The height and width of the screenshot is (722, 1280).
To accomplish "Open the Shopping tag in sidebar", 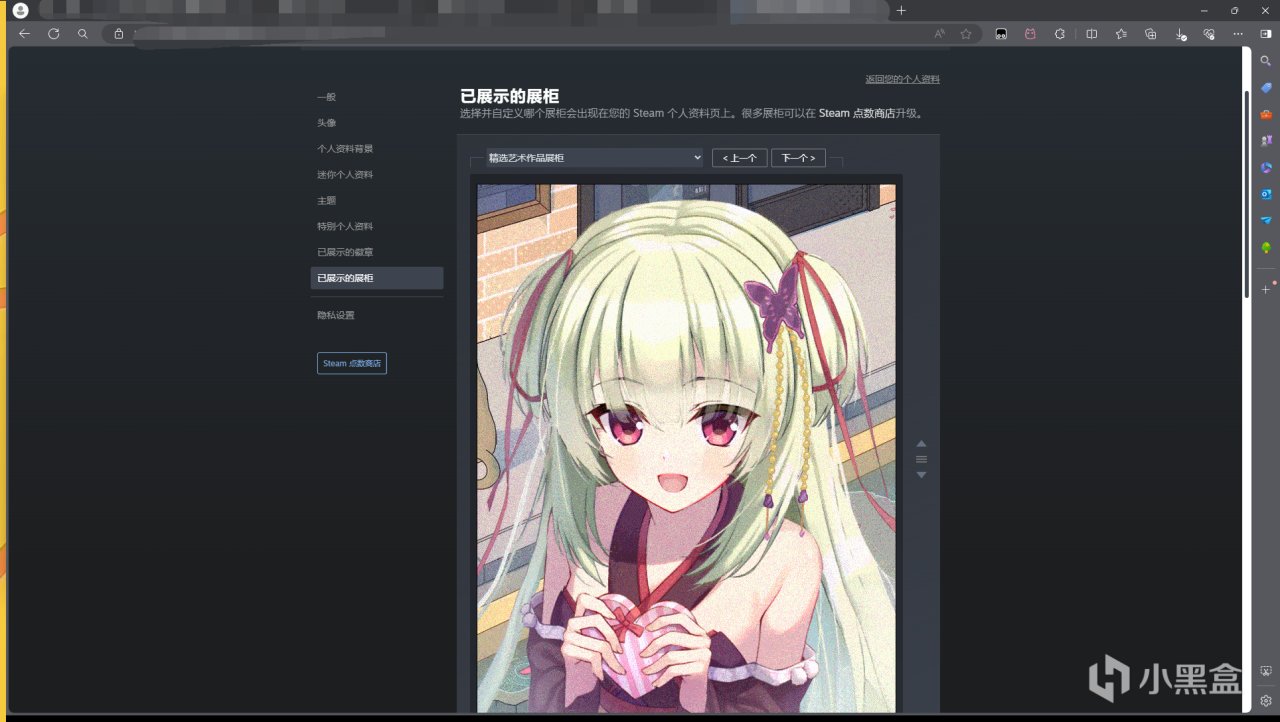I will (x=1266, y=88).
